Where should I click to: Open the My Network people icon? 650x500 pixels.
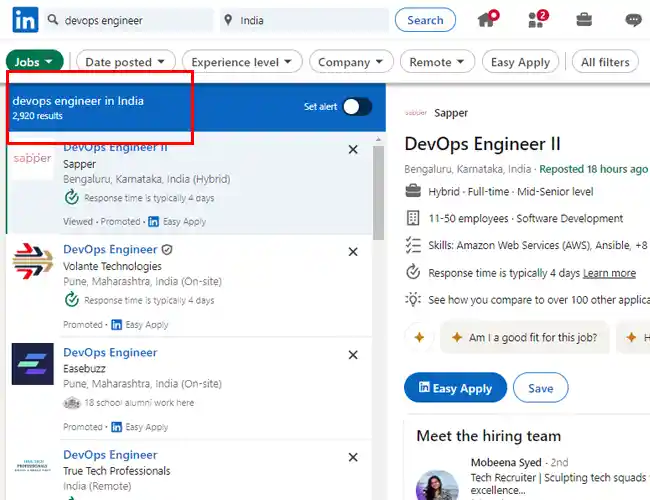(538, 19)
